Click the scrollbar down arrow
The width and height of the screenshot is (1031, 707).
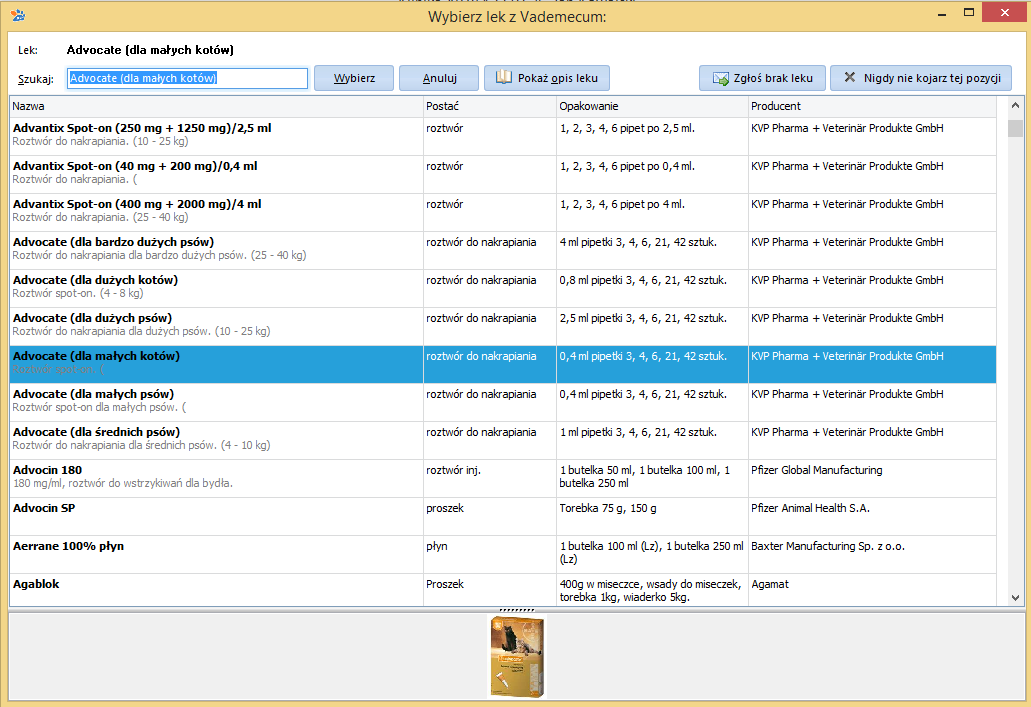pos(1015,598)
